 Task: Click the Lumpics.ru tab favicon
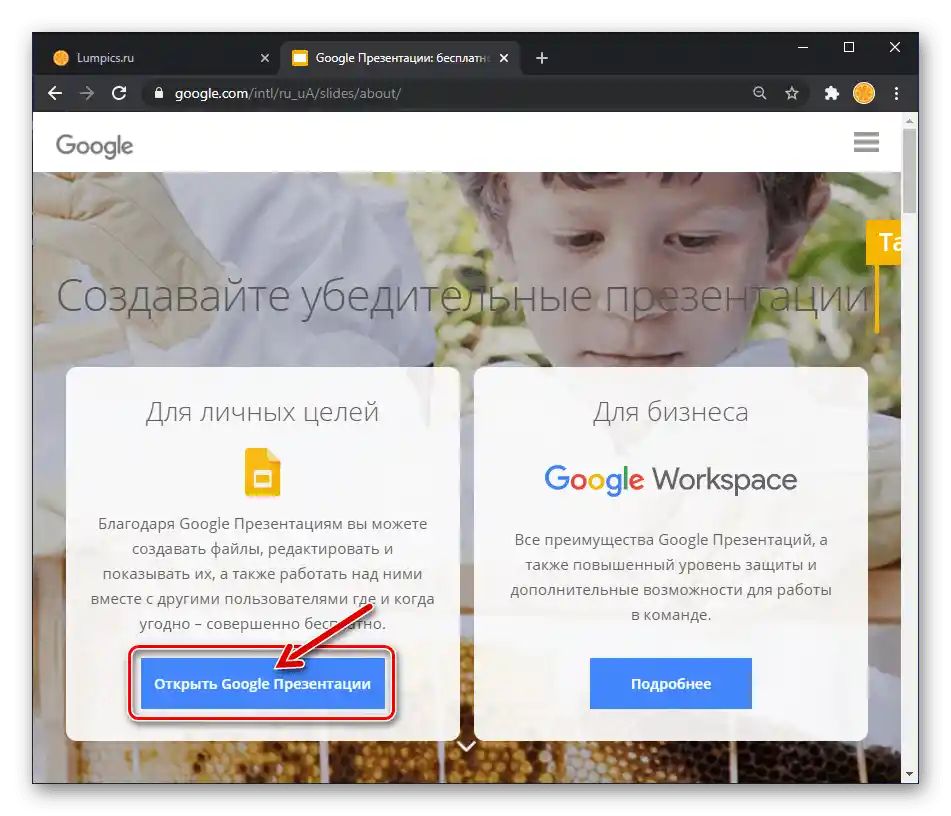tap(61, 58)
